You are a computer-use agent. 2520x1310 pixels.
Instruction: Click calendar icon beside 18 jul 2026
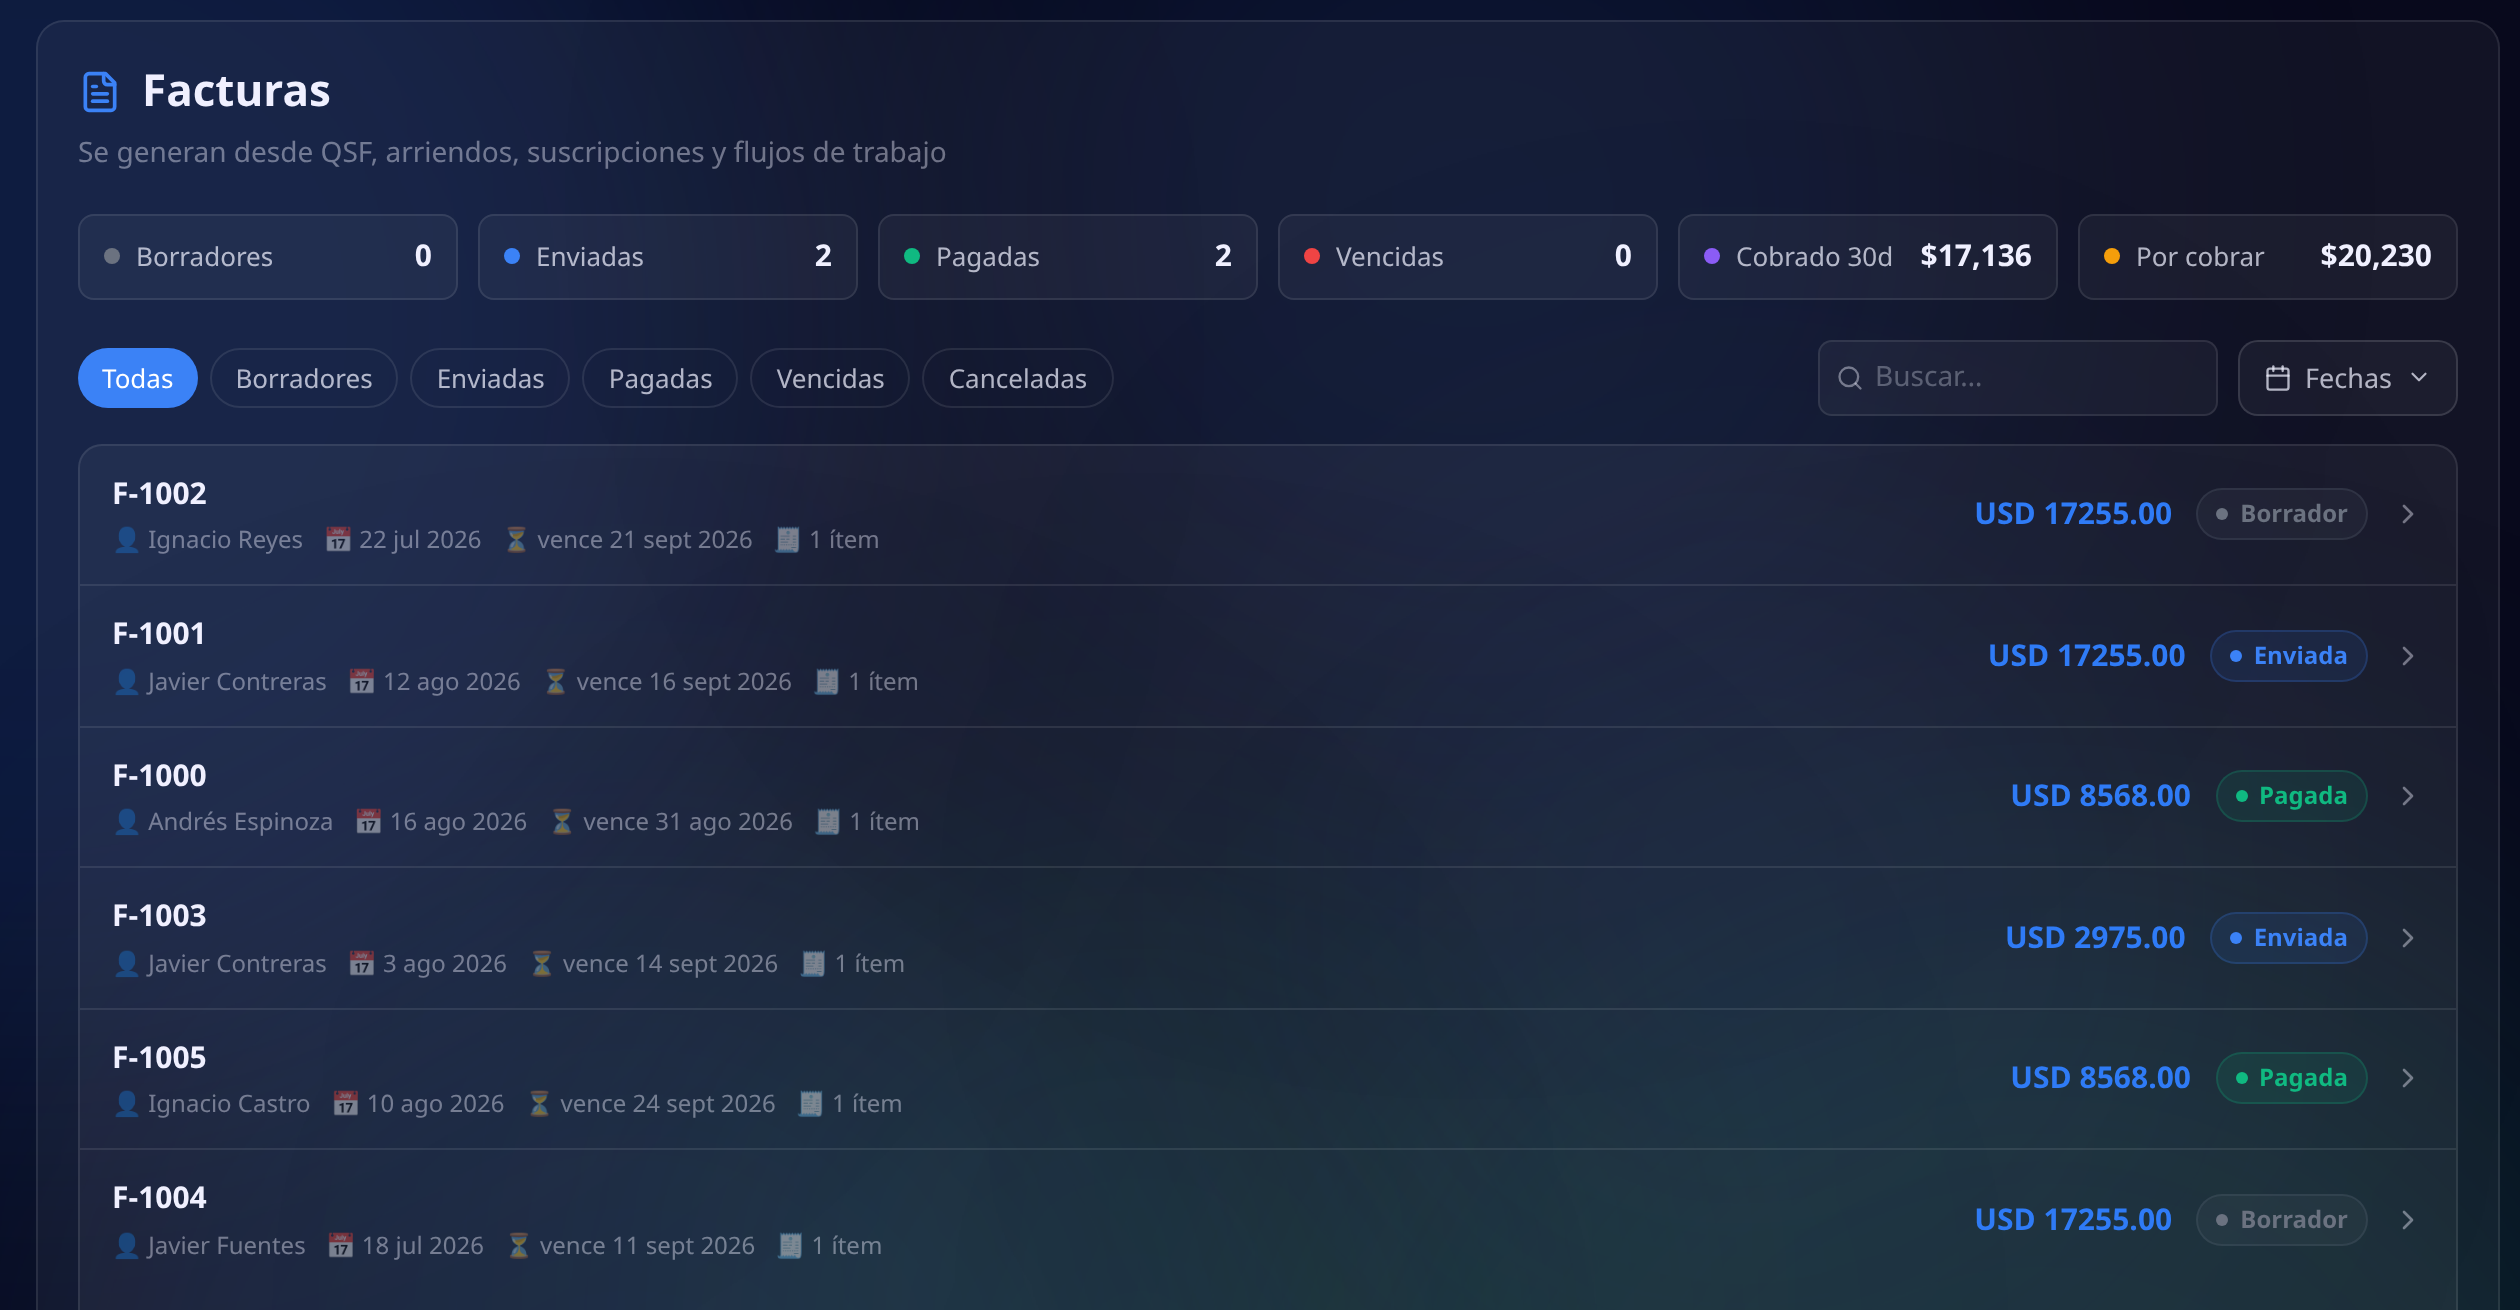pyautogui.click(x=341, y=1246)
